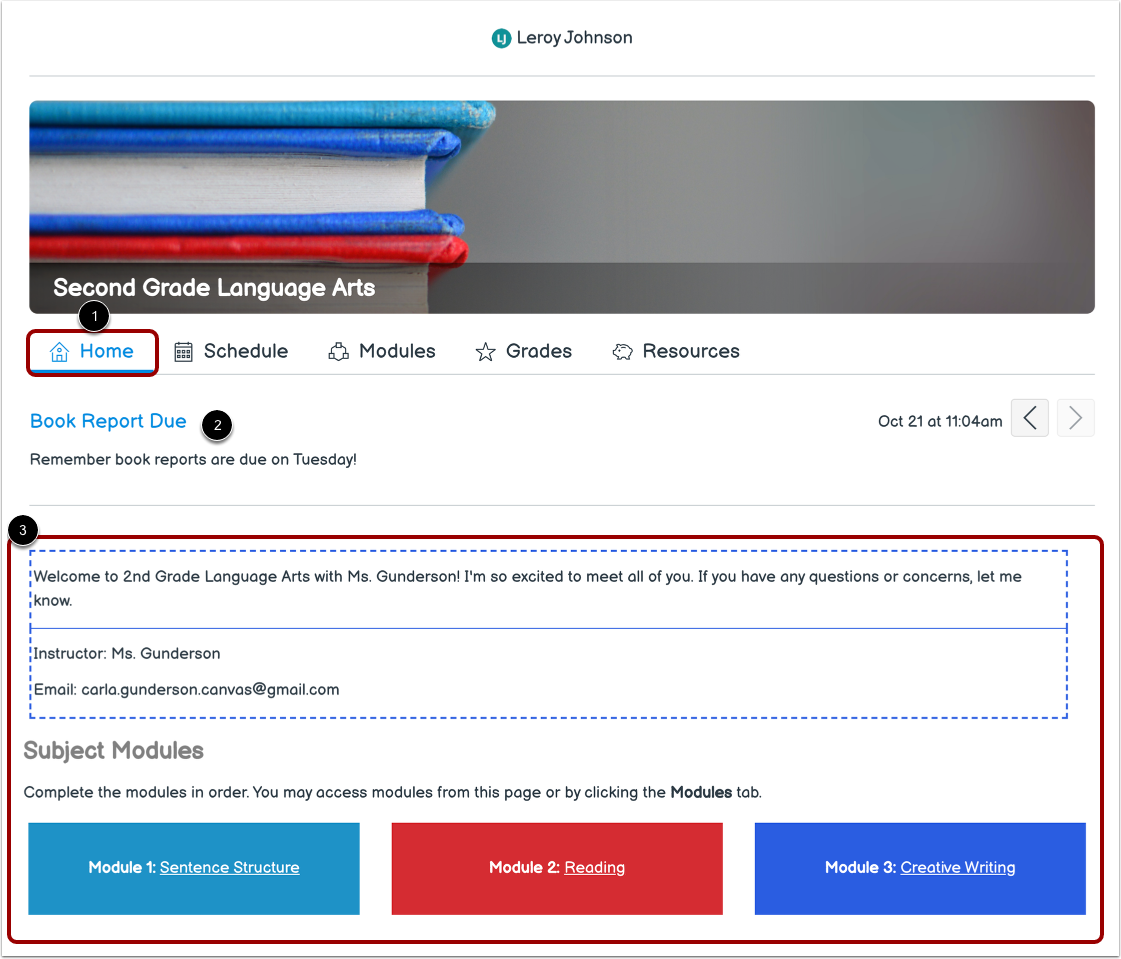The height and width of the screenshot is (959, 1121).
Task: Open the Sentence Structure module link
Action: (229, 867)
